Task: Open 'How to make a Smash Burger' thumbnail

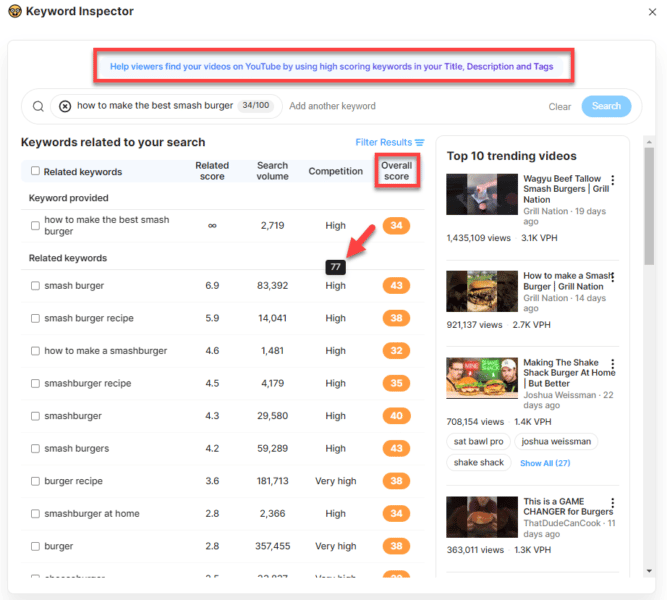Action: coord(482,291)
